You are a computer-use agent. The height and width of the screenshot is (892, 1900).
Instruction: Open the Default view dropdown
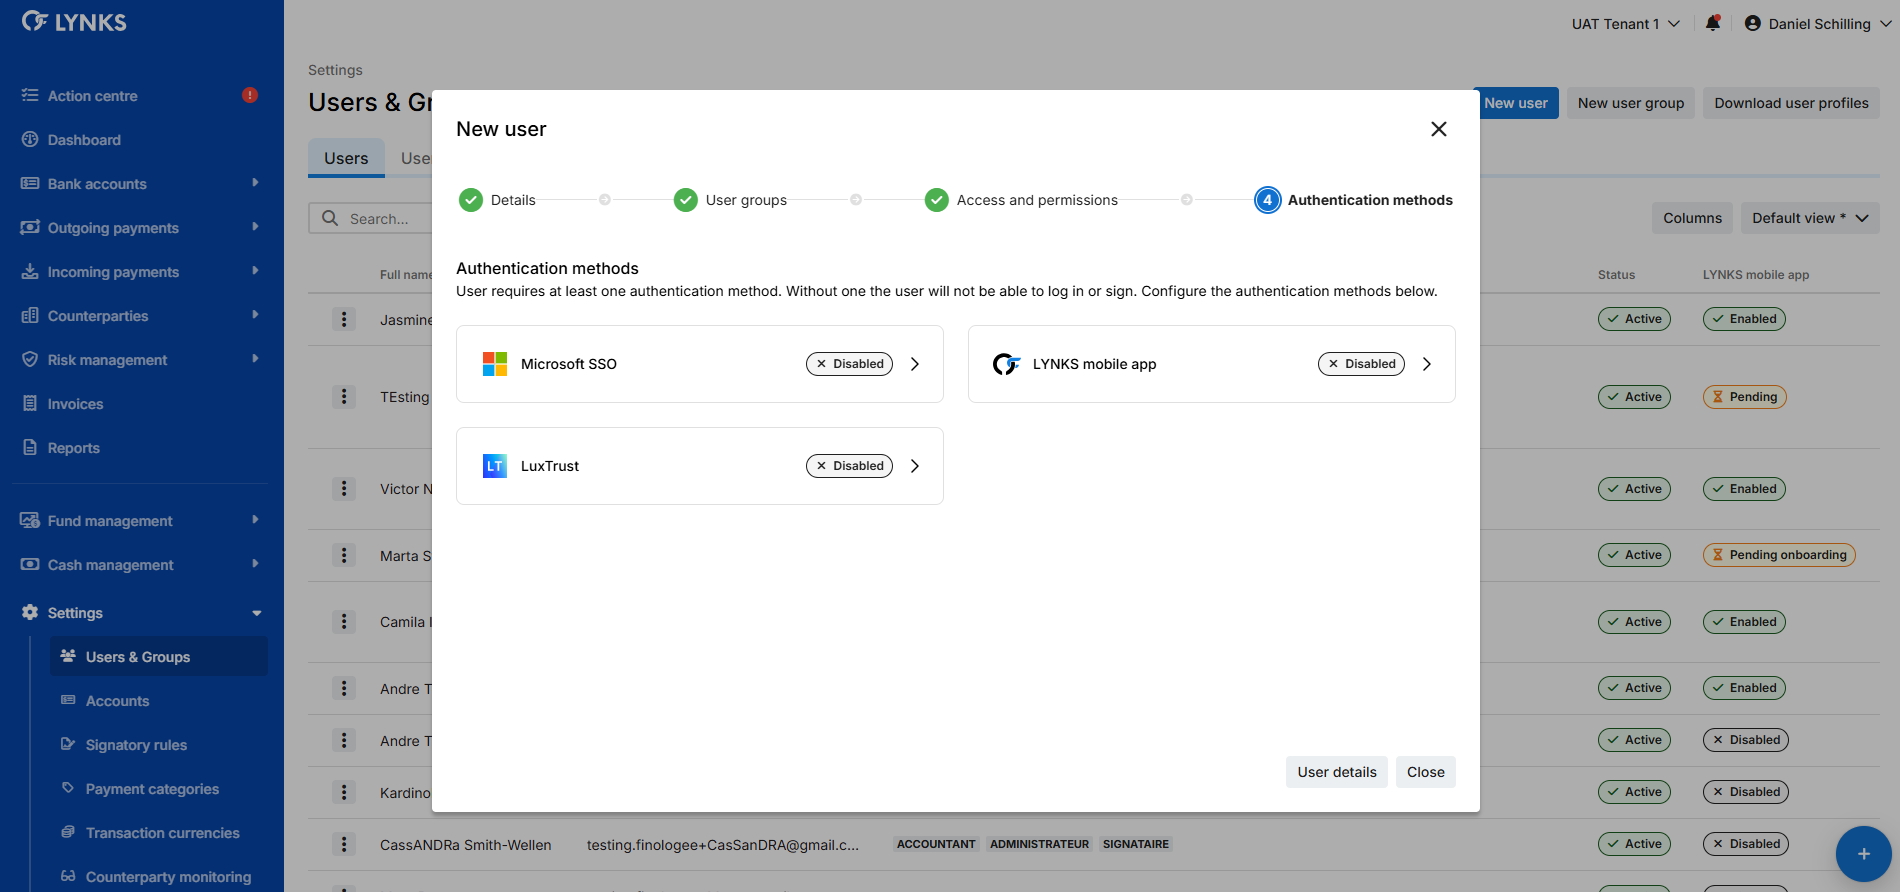(x=1810, y=218)
